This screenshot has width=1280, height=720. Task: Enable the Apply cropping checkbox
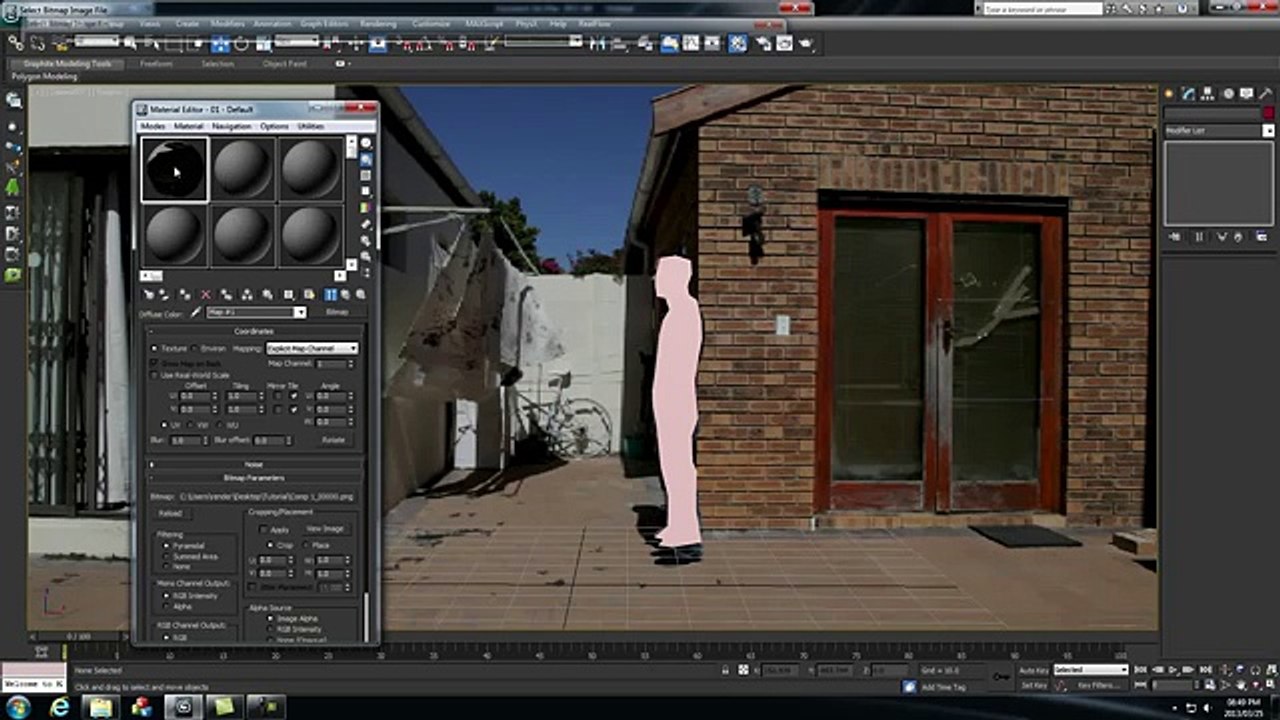click(x=264, y=529)
